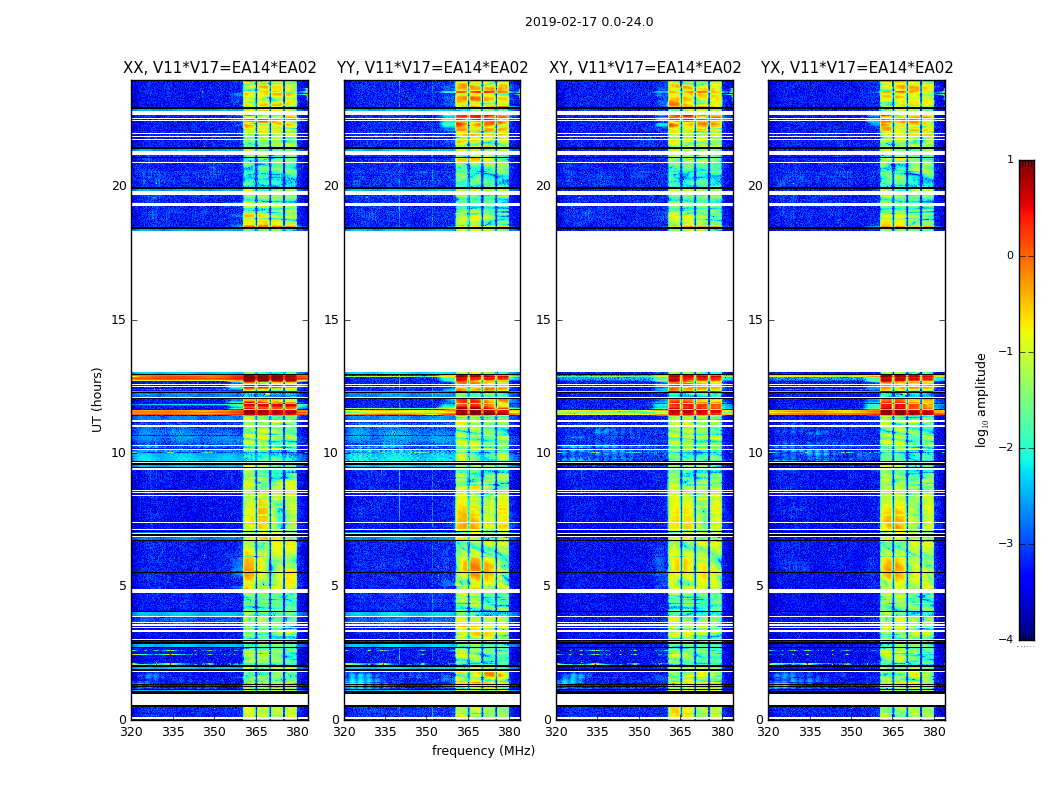The width and height of the screenshot is (1050, 800).
Task: Click the dark red top of the colorbar
Action: 1027,165
